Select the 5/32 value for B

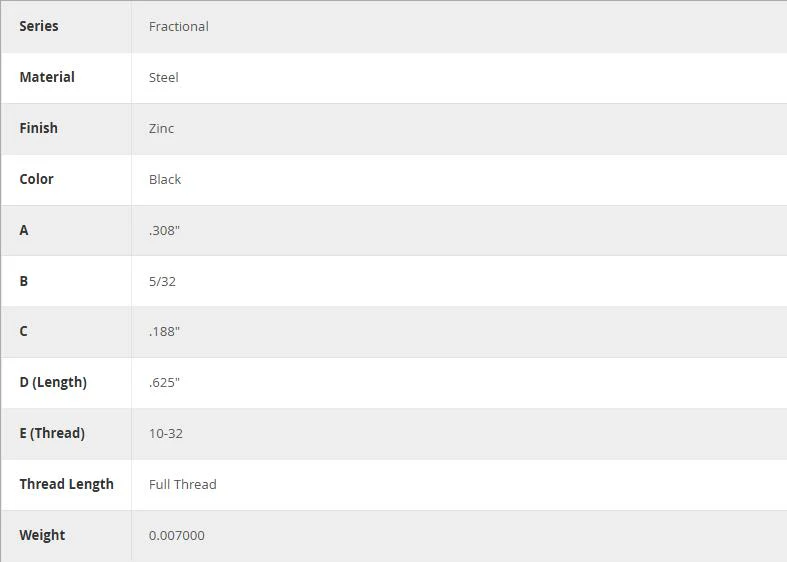[162, 282]
